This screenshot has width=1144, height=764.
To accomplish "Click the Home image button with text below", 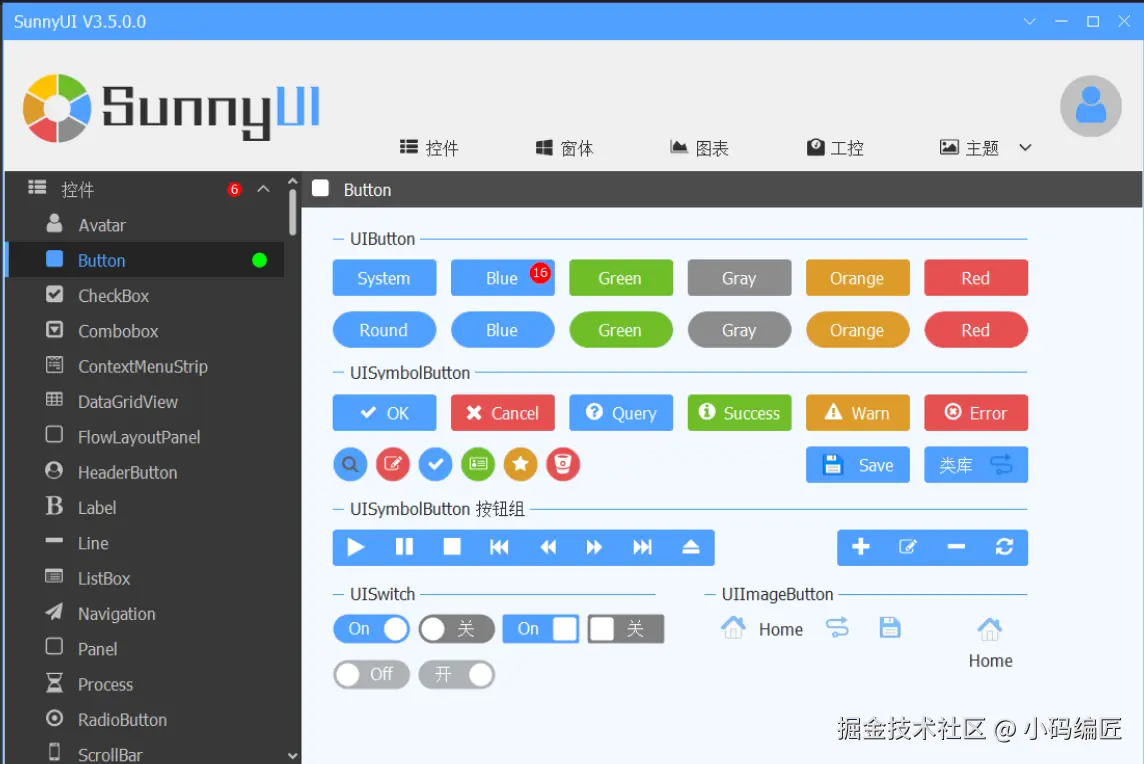I will coord(990,644).
